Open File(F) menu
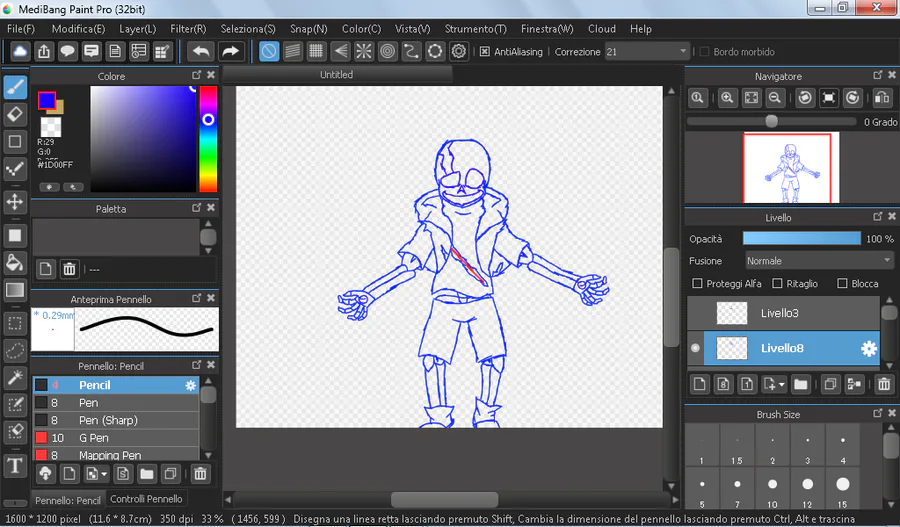Image resolution: width=900 pixels, height=527 pixels. [21, 29]
